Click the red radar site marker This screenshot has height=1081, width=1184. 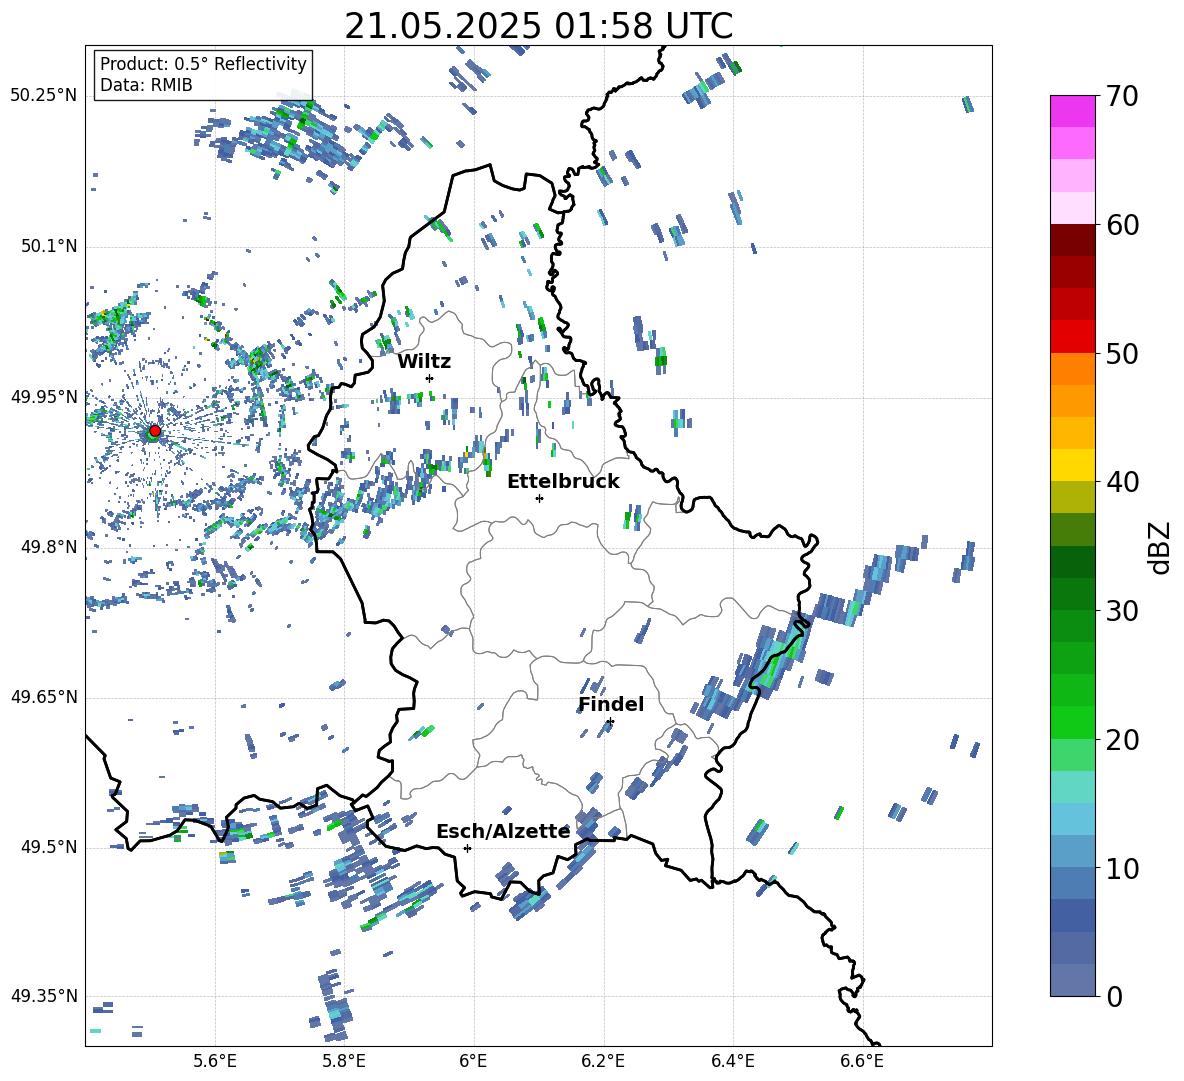155,430
